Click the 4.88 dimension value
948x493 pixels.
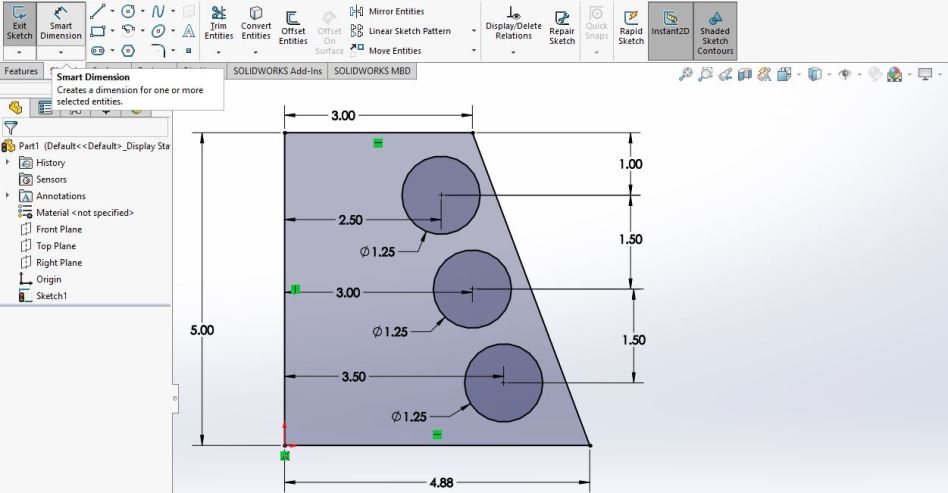(441, 482)
